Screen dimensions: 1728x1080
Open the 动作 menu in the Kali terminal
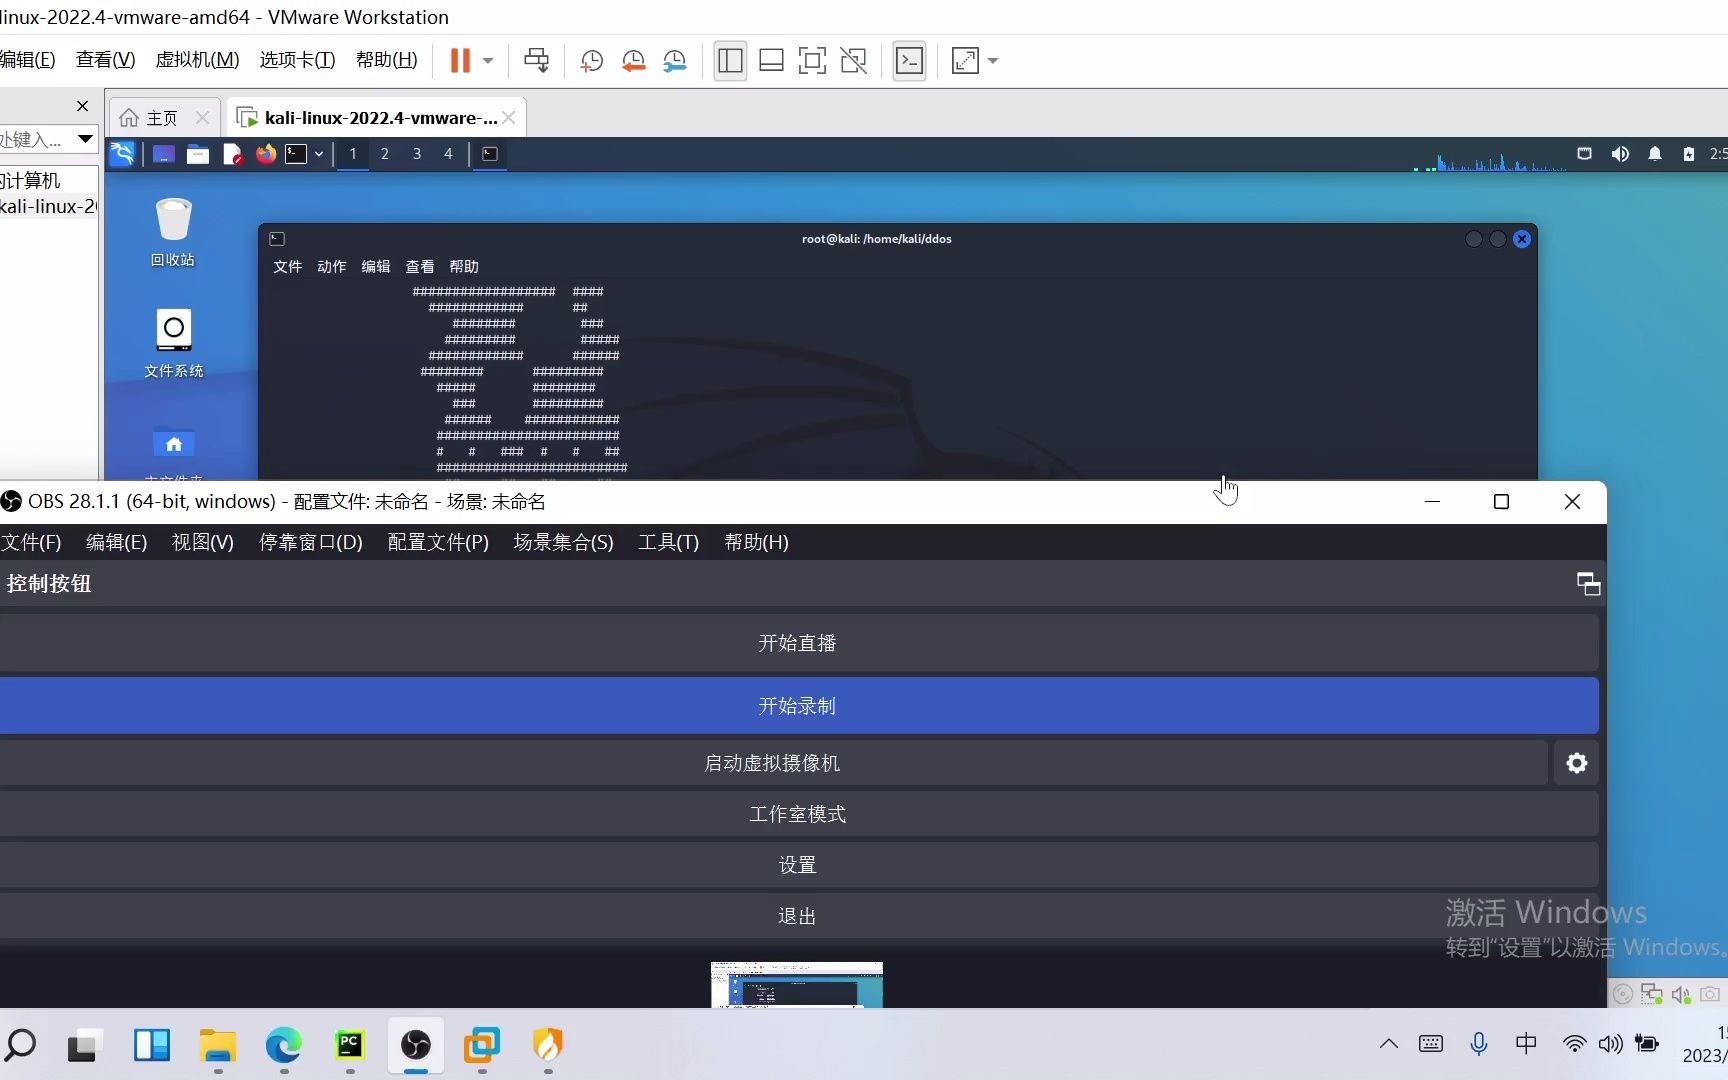click(x=331, y=267)
